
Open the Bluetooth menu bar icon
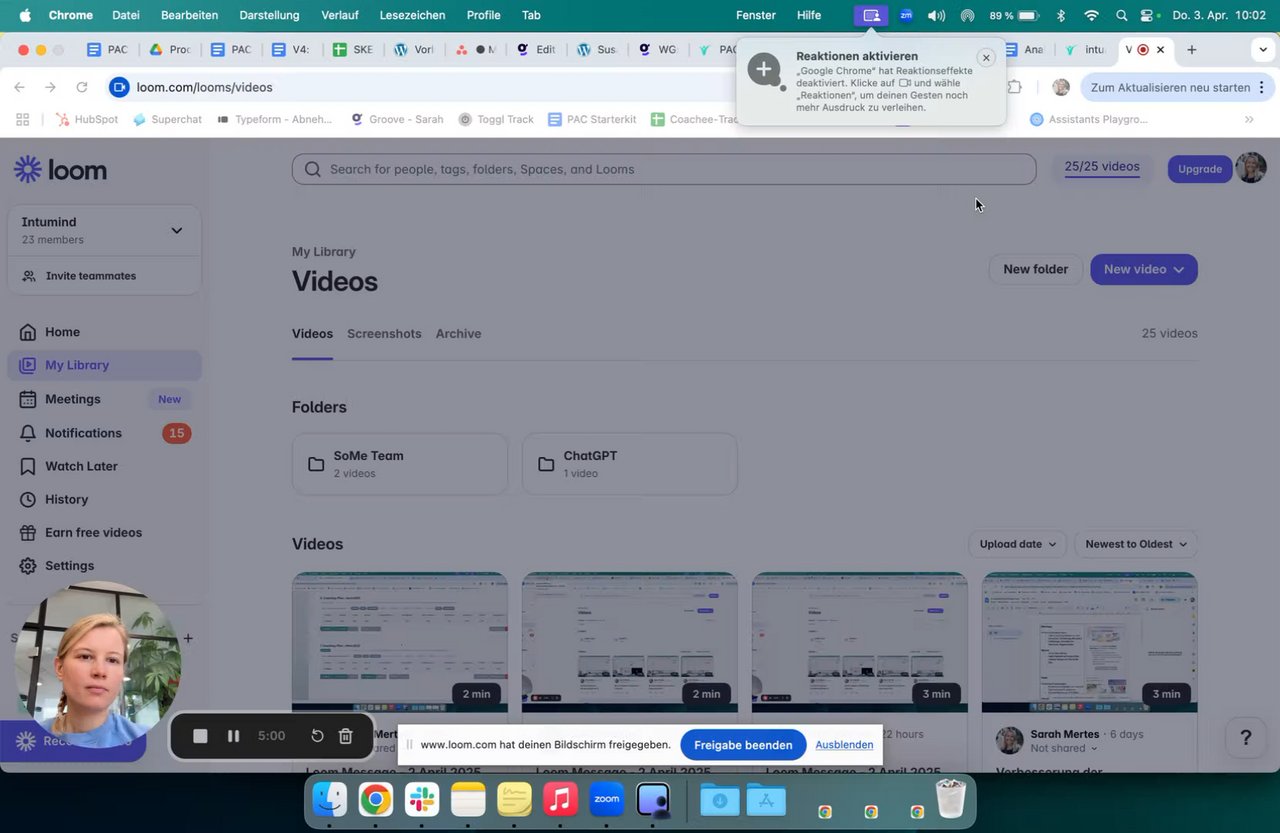(1062, 15)
